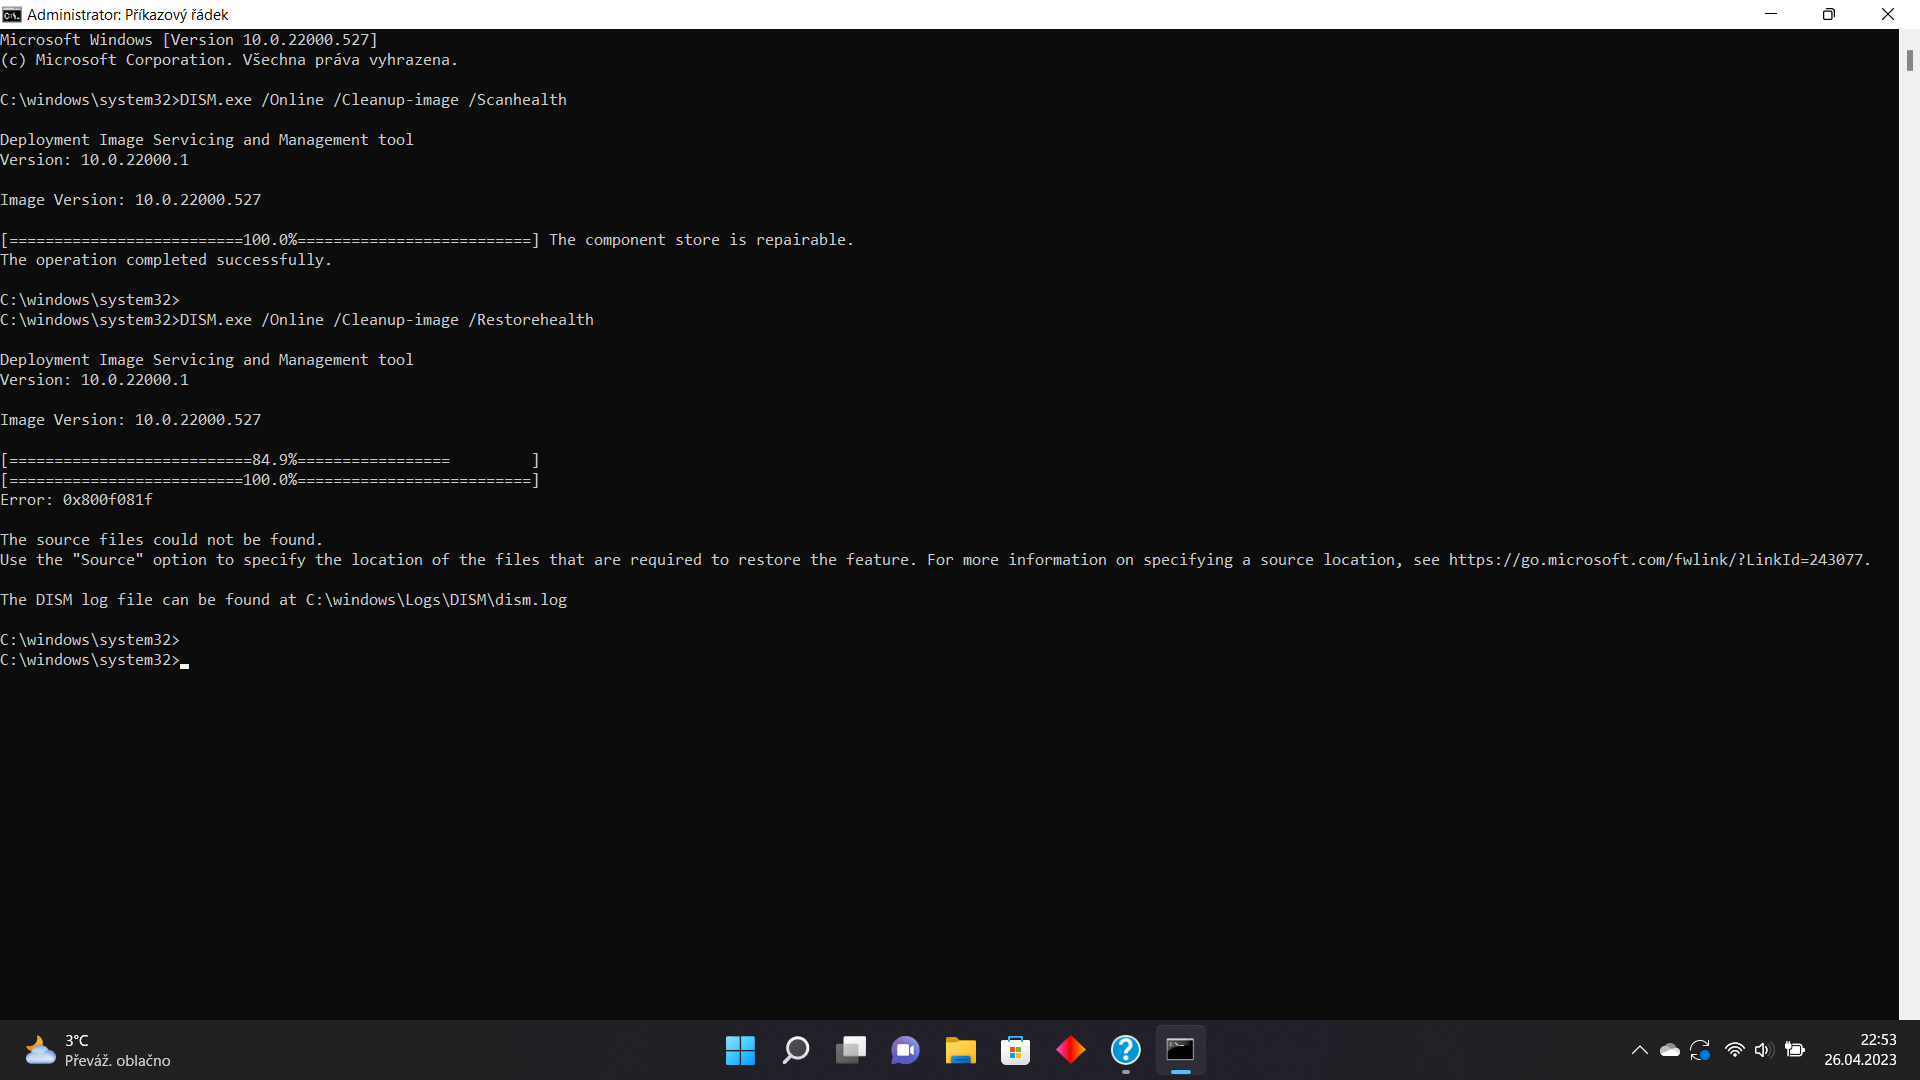
Task: Click 'The source files could not be found.'
Action: (x=161, y=540)
